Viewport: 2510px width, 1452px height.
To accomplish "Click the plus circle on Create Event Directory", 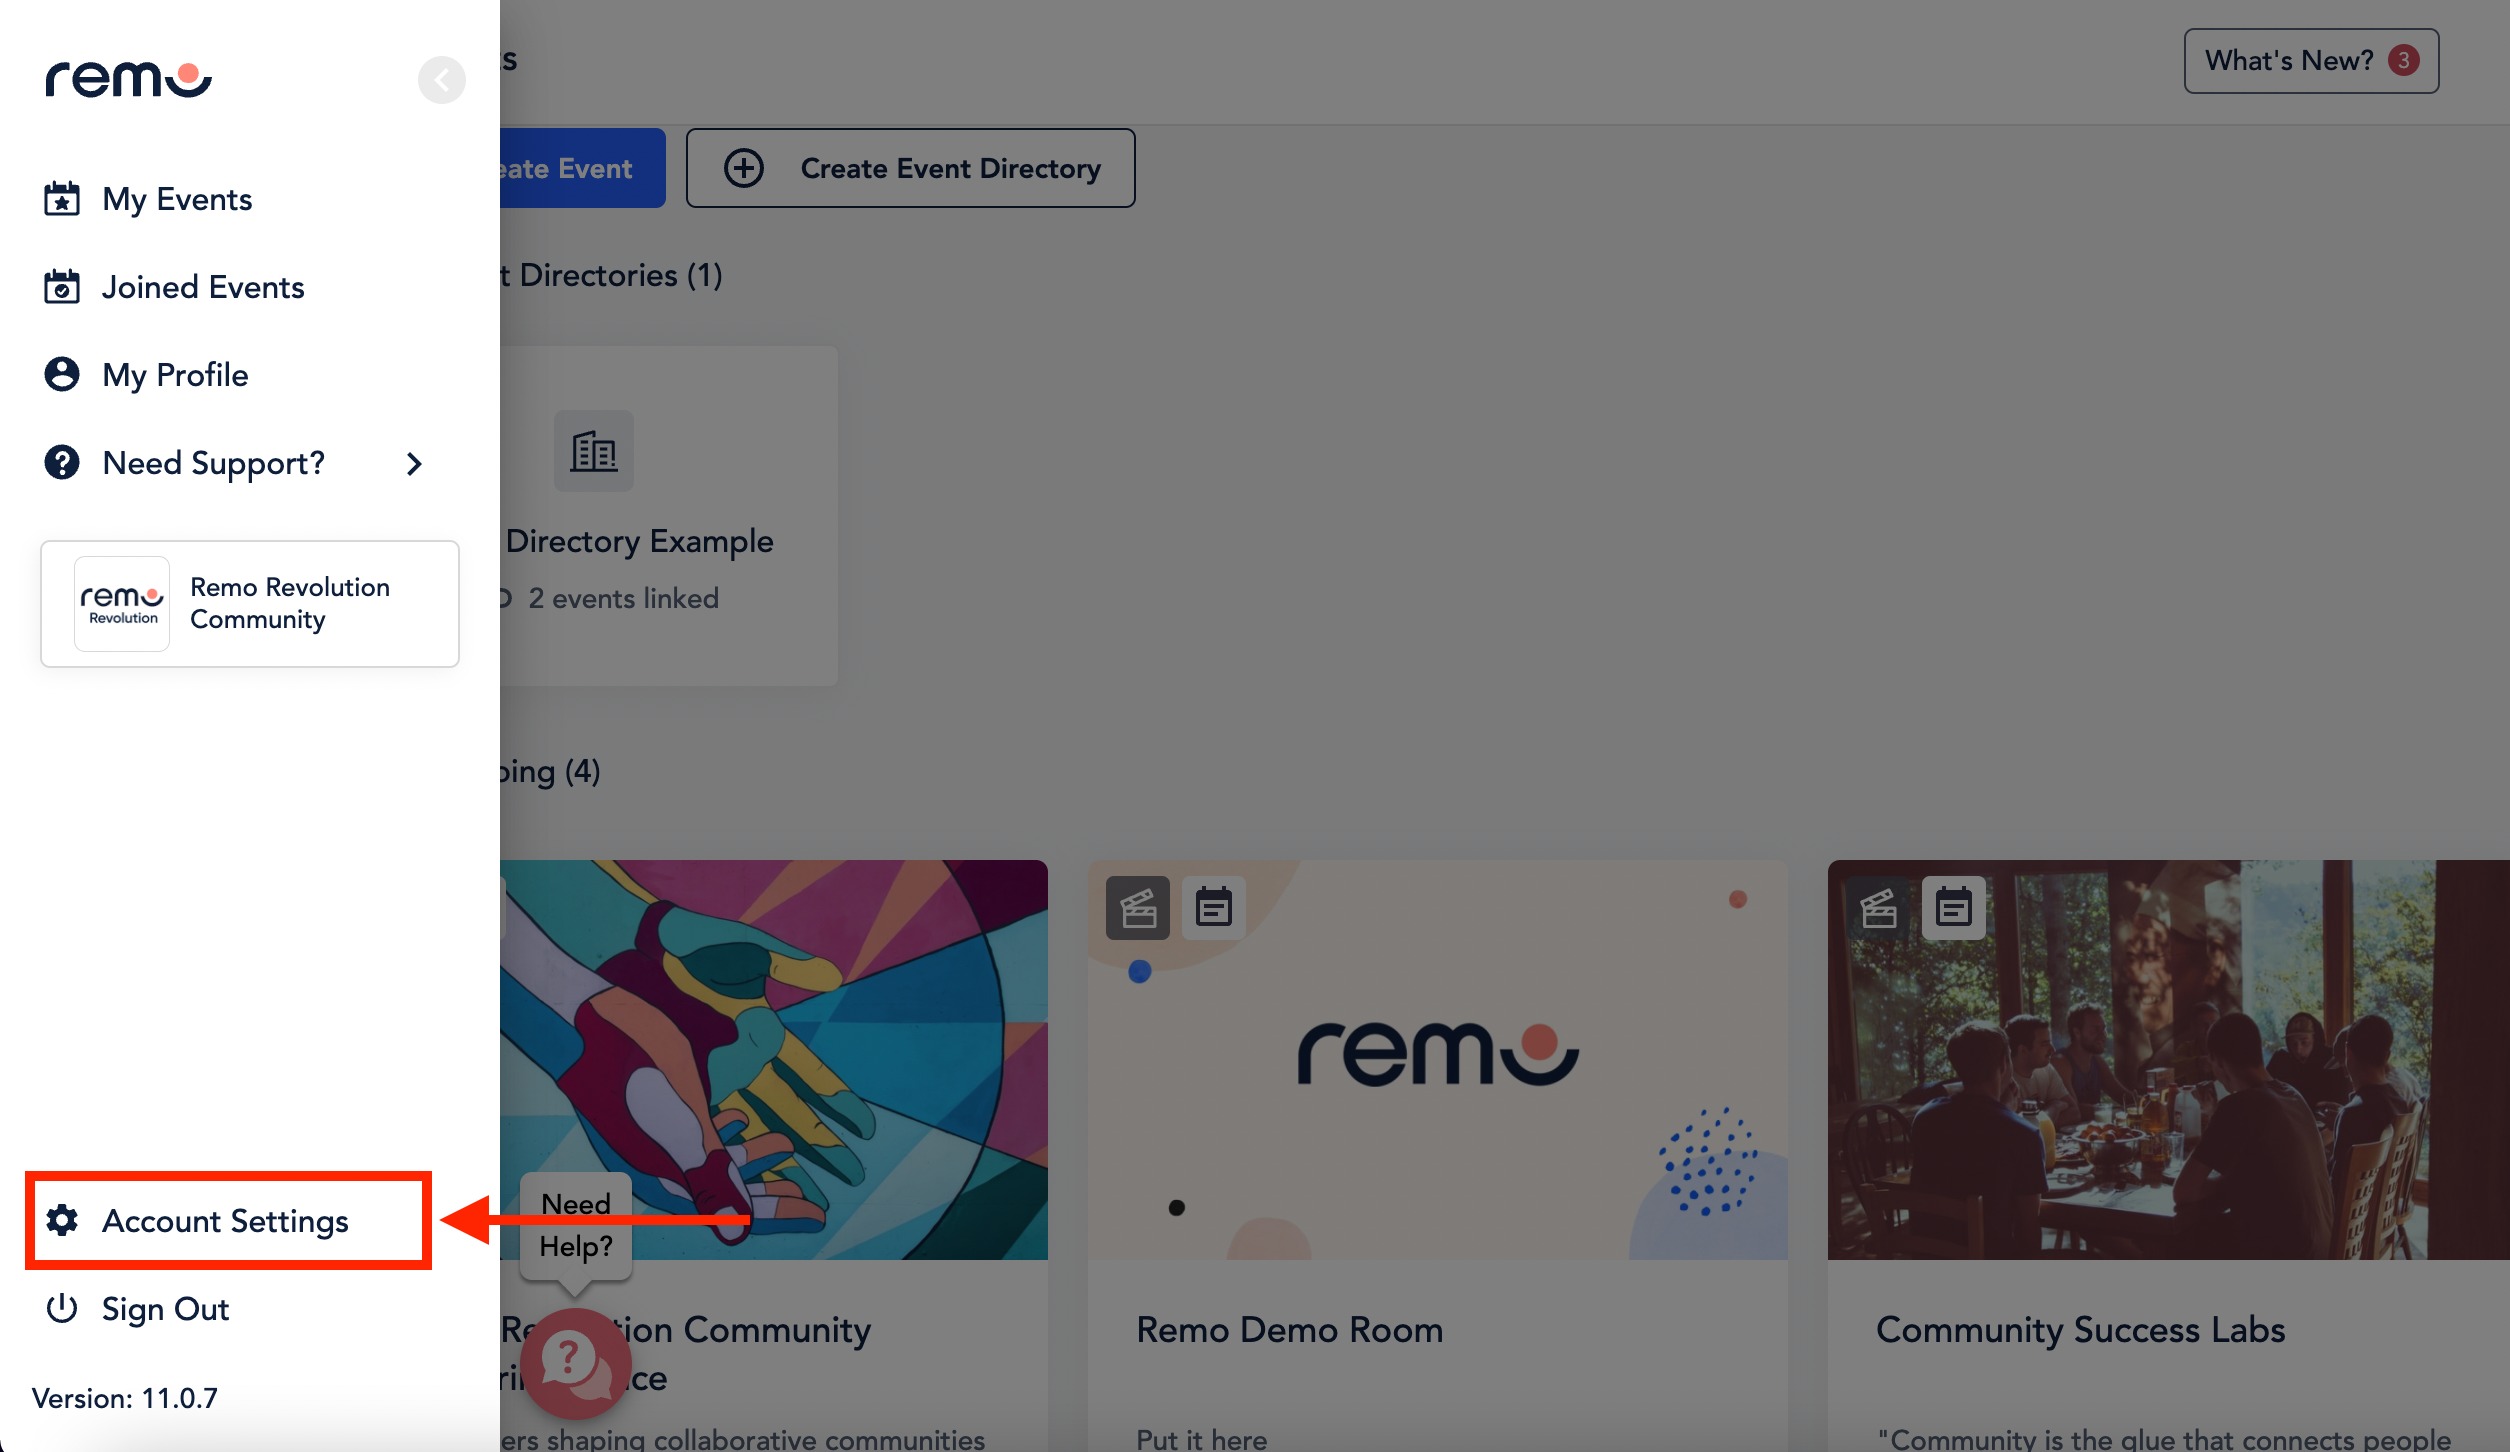I will pos(743,168).
